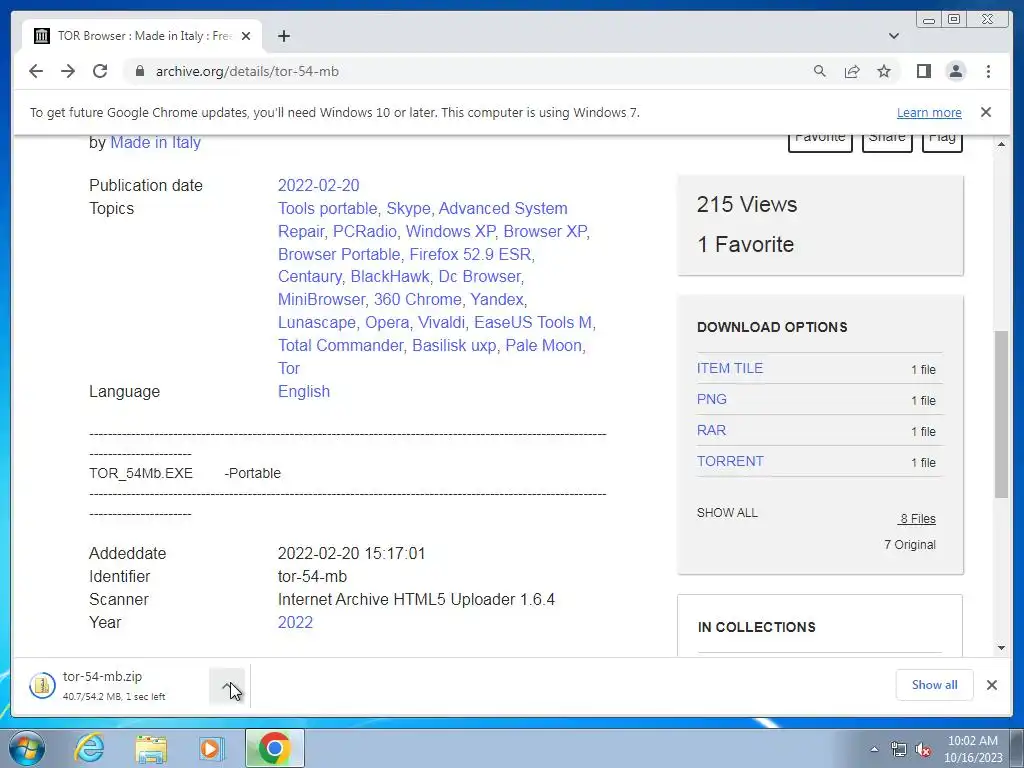Open the 8 Files link
This screenshot has width=1024, height=768.
(917, 519)
